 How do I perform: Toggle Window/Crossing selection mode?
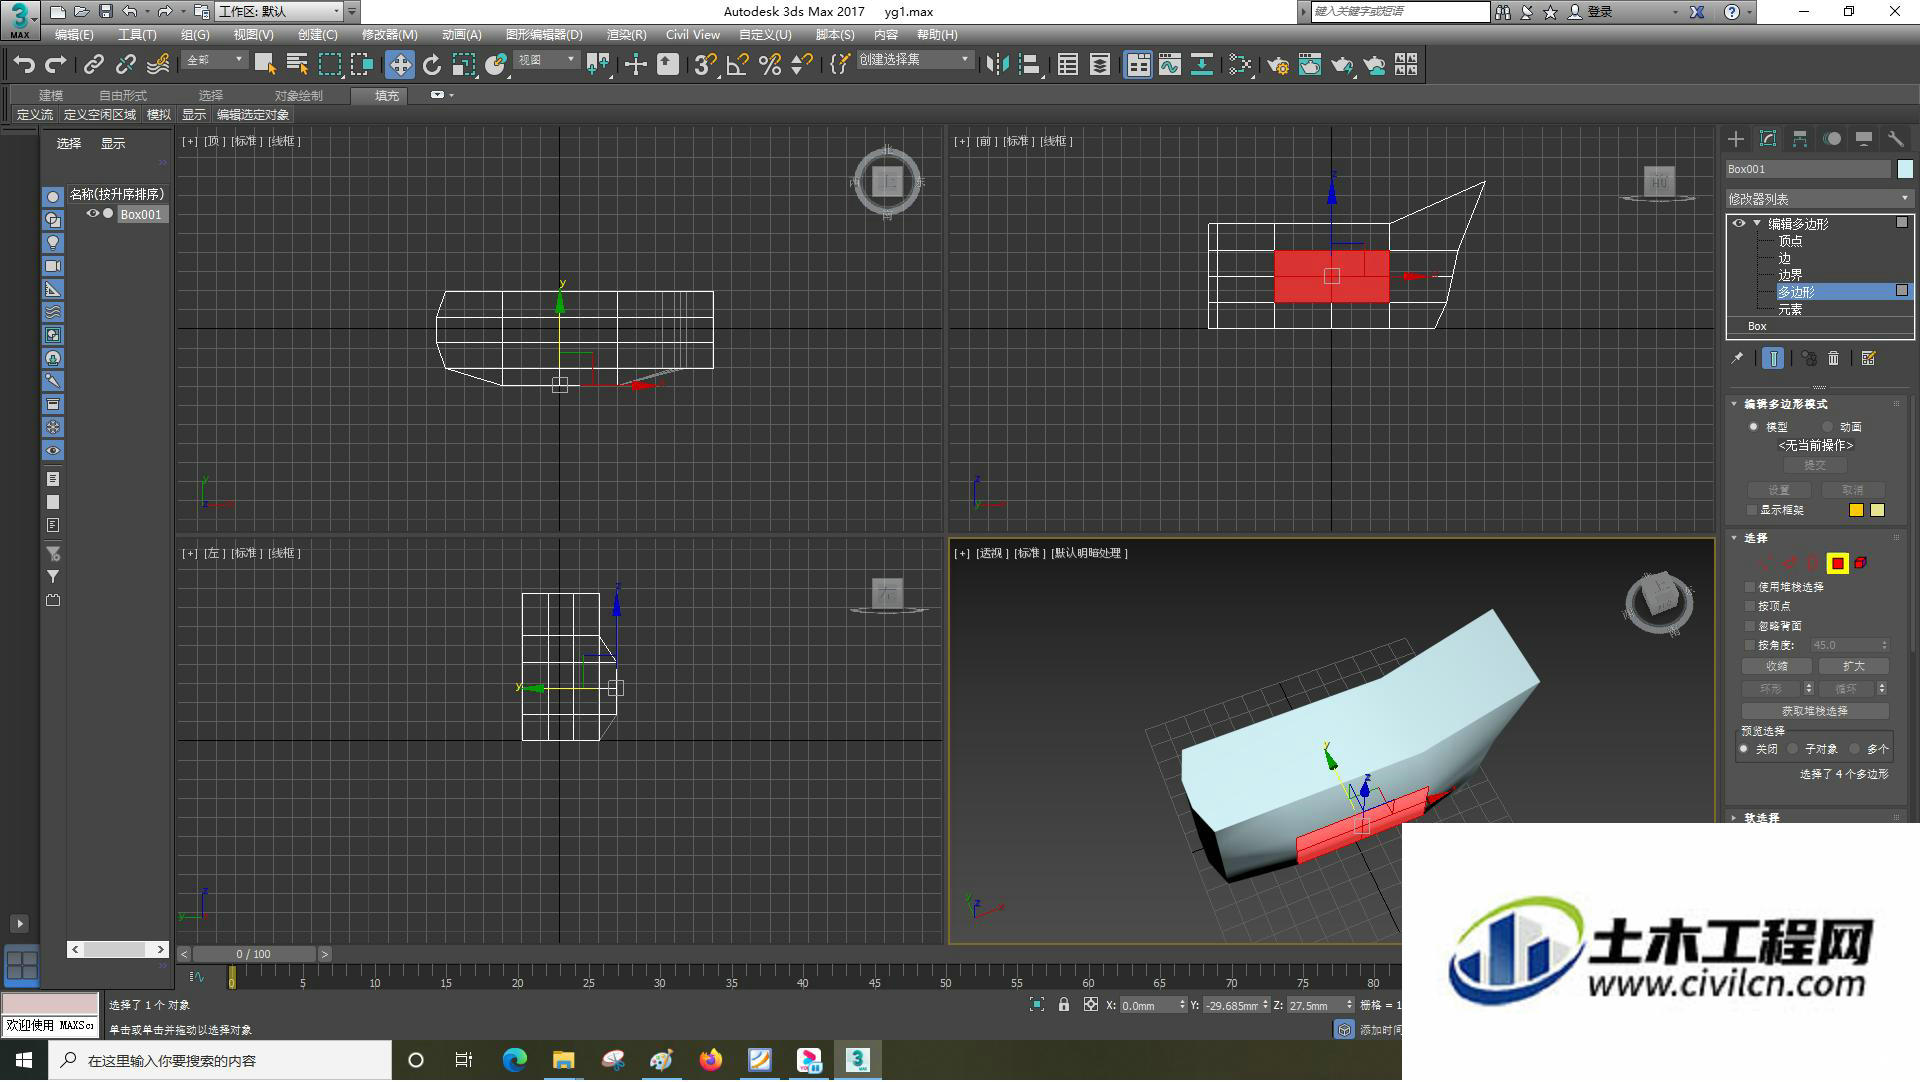pyautogui.click(x=361, y=65)
